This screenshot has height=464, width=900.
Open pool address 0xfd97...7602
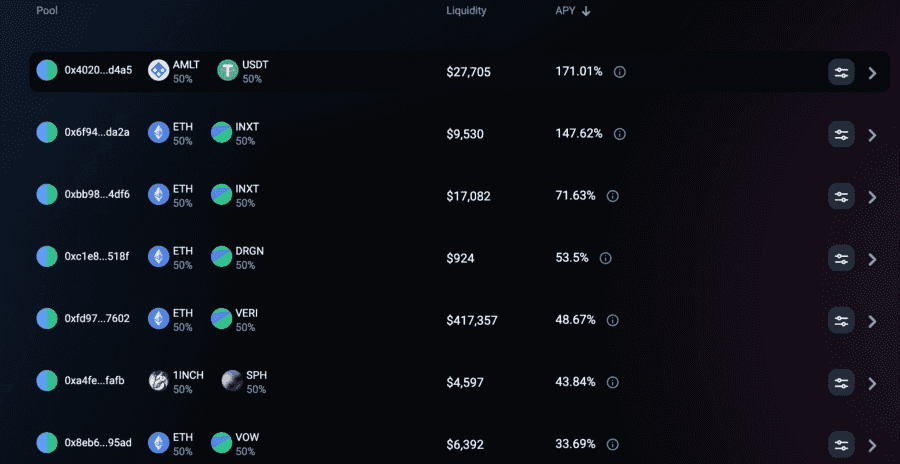(97, 319)
